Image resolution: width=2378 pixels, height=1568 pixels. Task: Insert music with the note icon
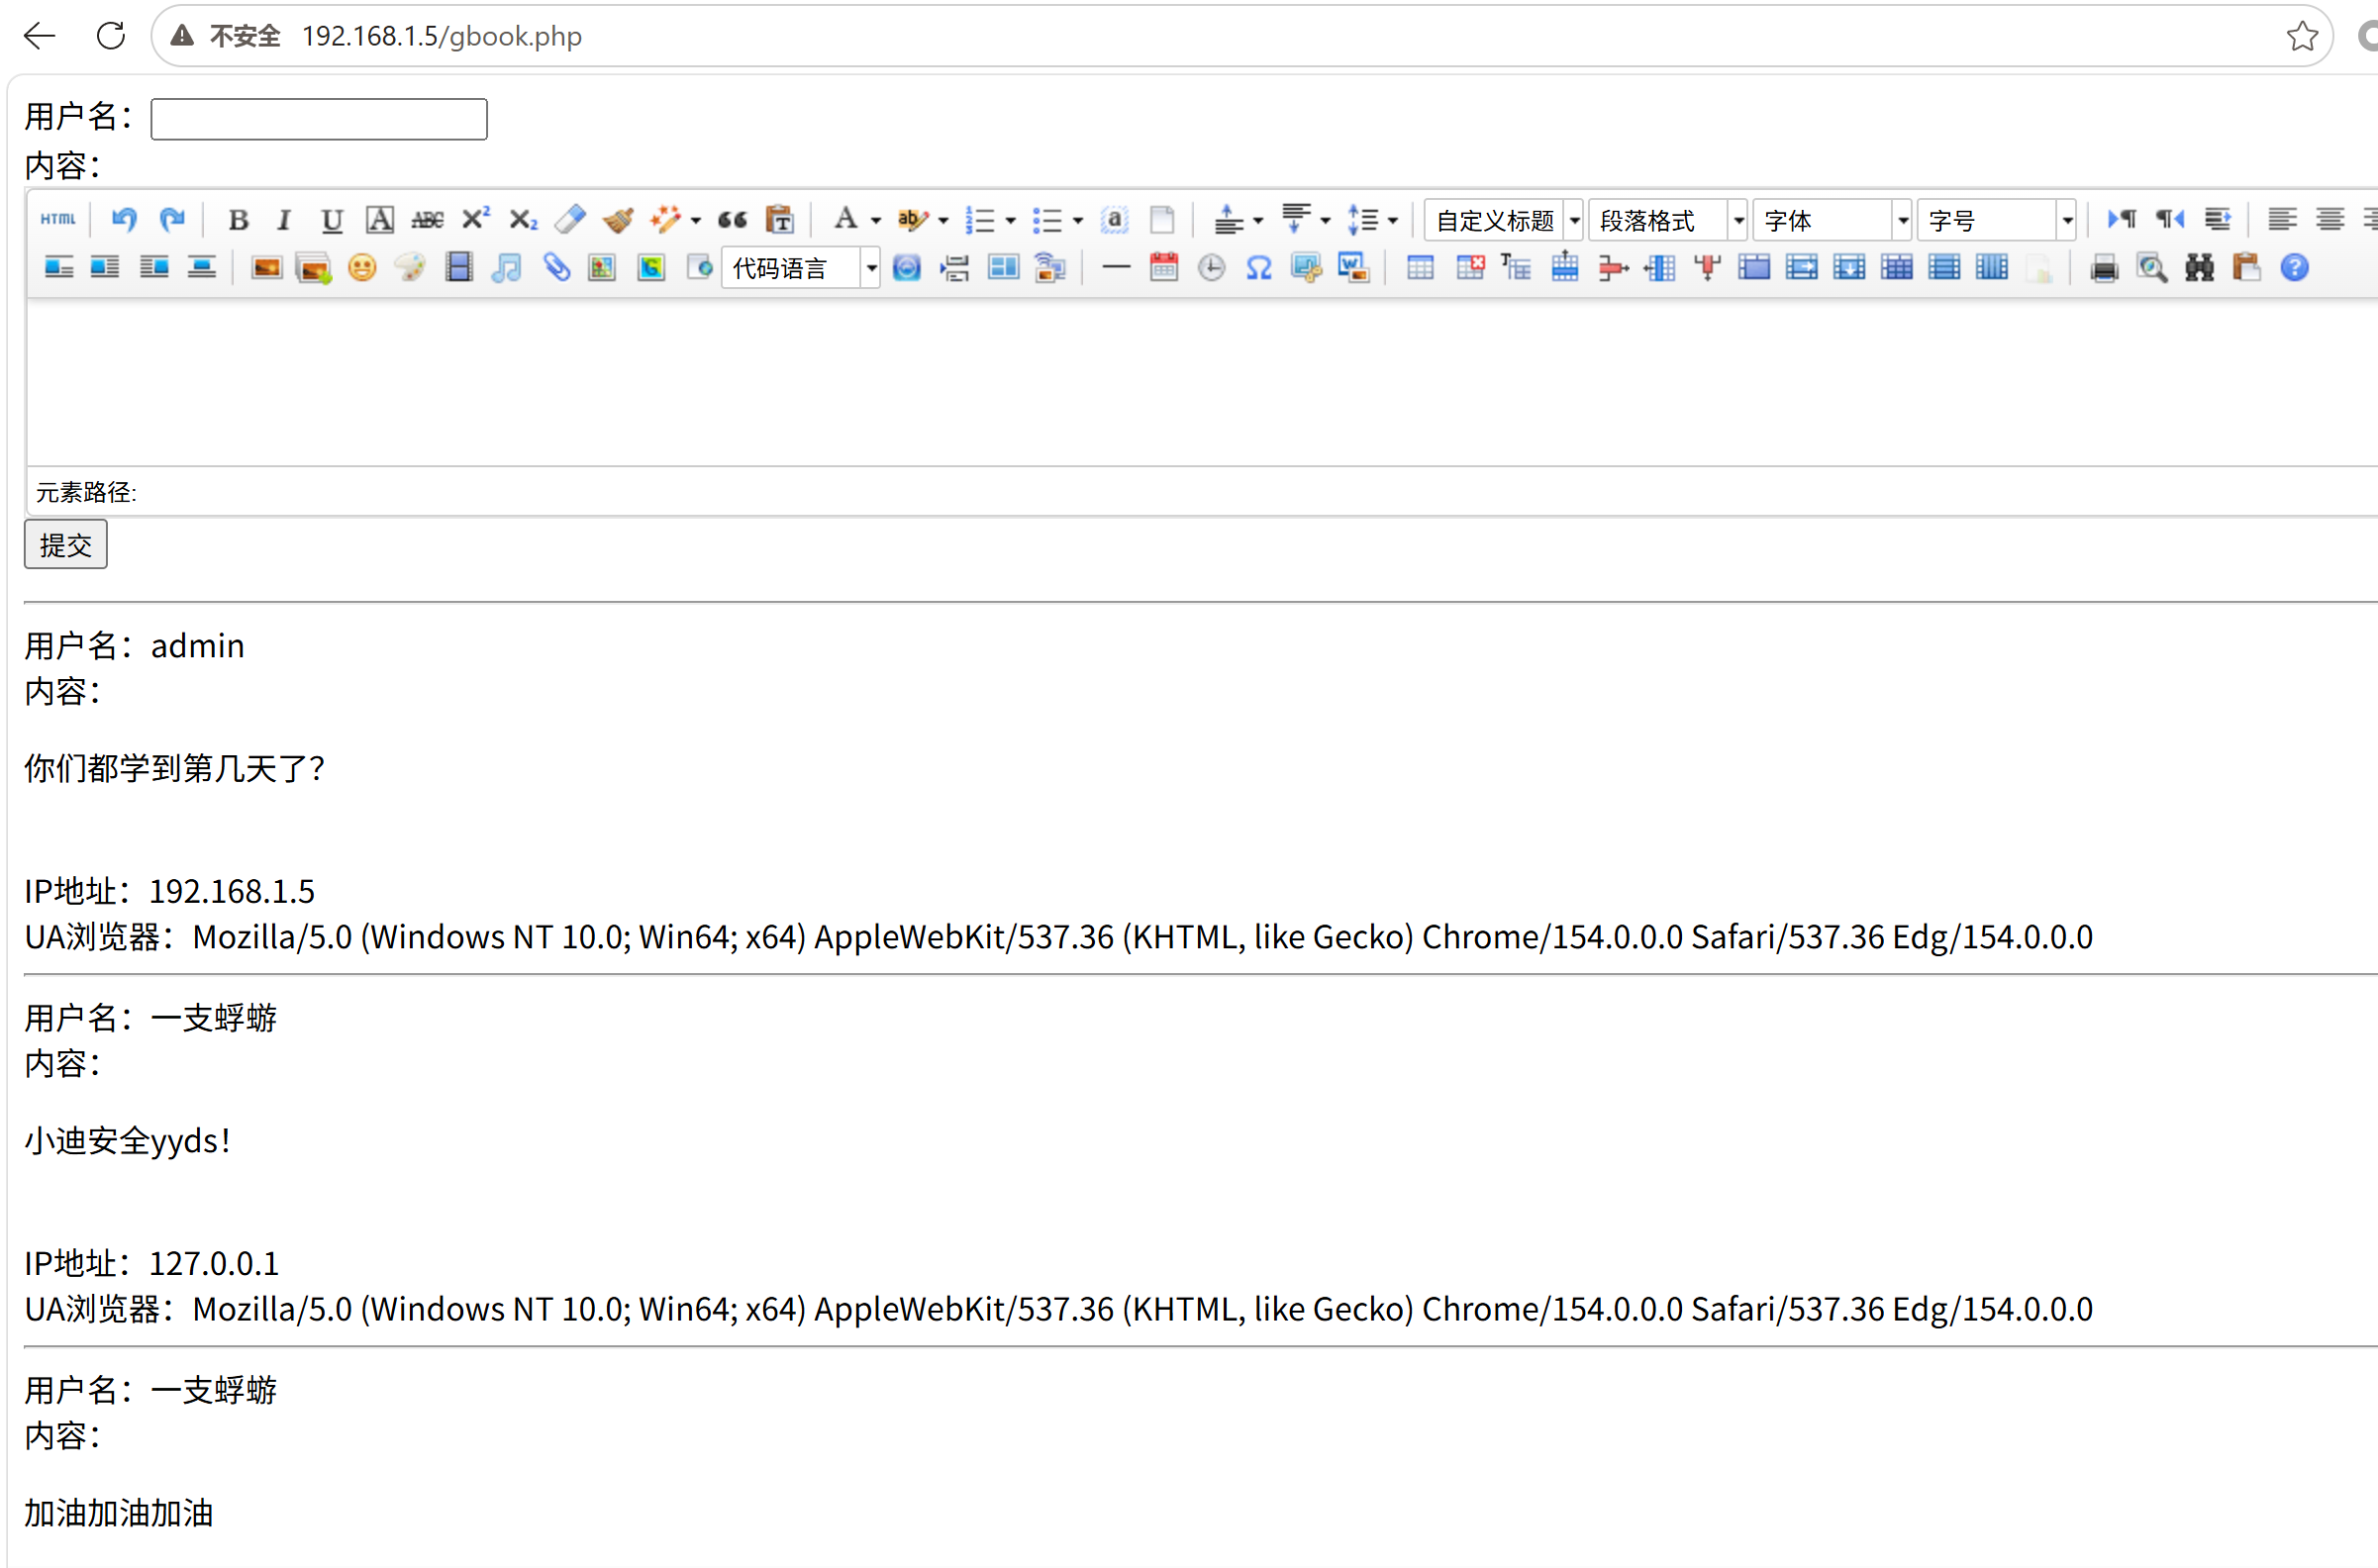(x=507, y=268)
